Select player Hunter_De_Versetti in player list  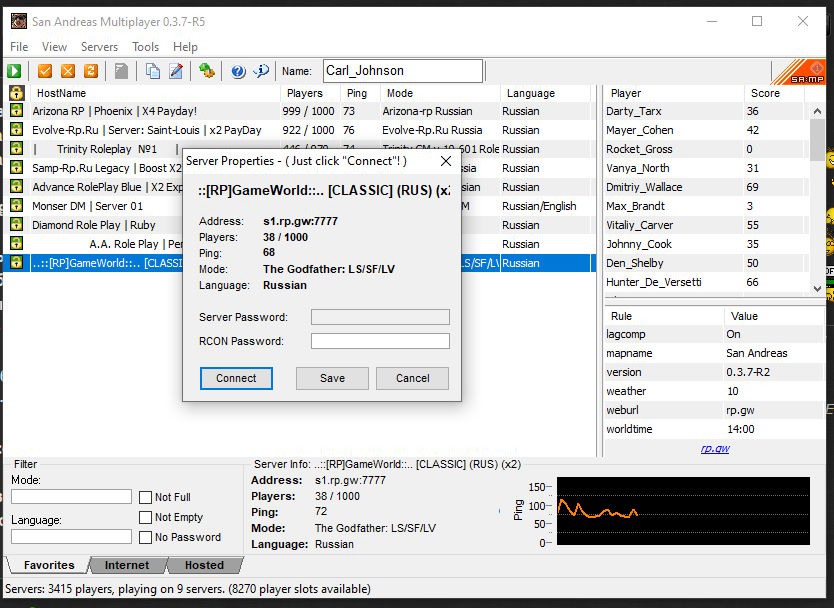point(707,282)
